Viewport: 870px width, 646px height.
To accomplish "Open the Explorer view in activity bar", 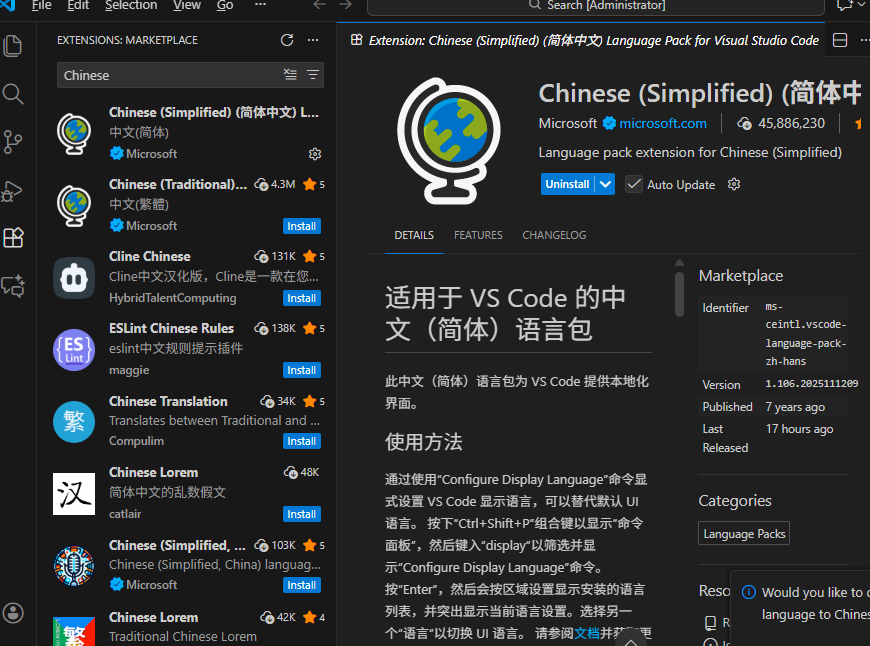I will [x=13, y=46].
